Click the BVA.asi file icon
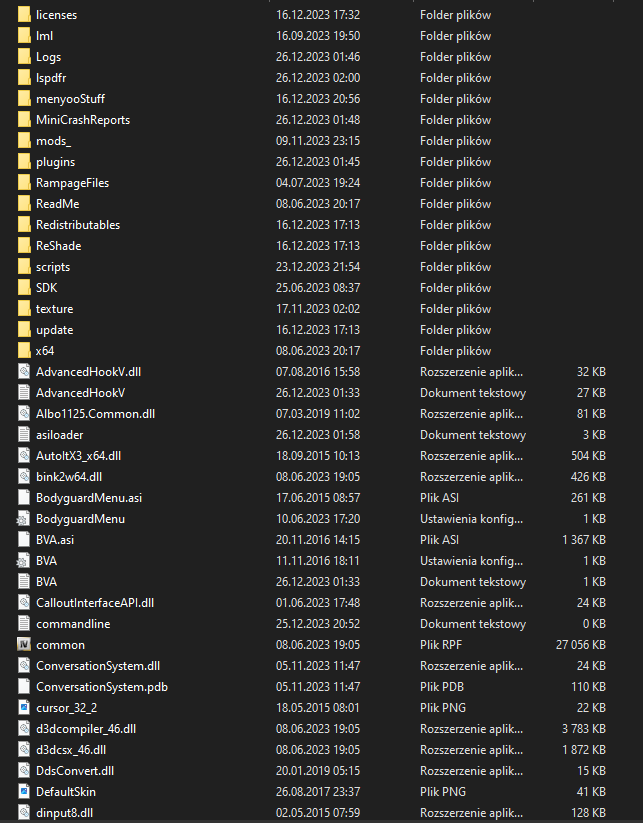The image size is (643, 823). (x=24, y=540)
